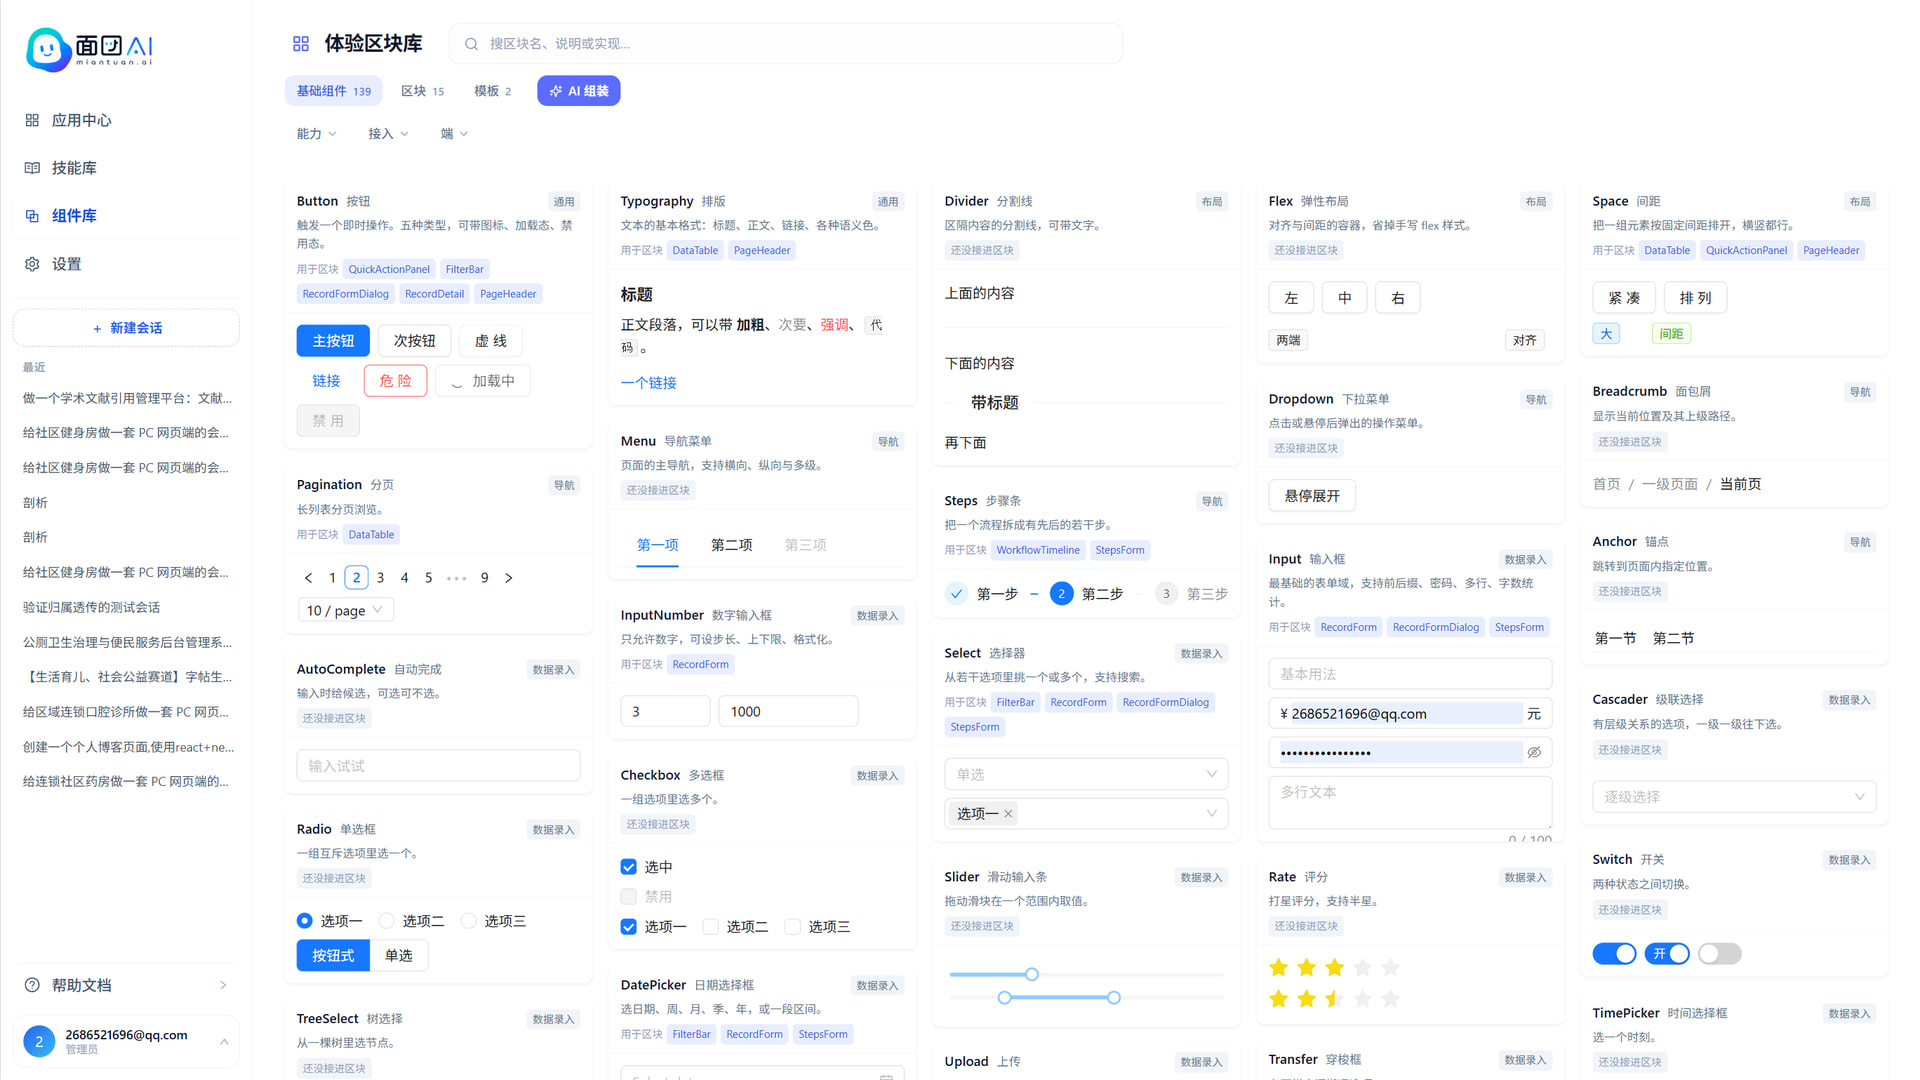The image size is (1920, 1080).
Task: Click the second star in the bottom rating row
Action: click(1306, 998)
